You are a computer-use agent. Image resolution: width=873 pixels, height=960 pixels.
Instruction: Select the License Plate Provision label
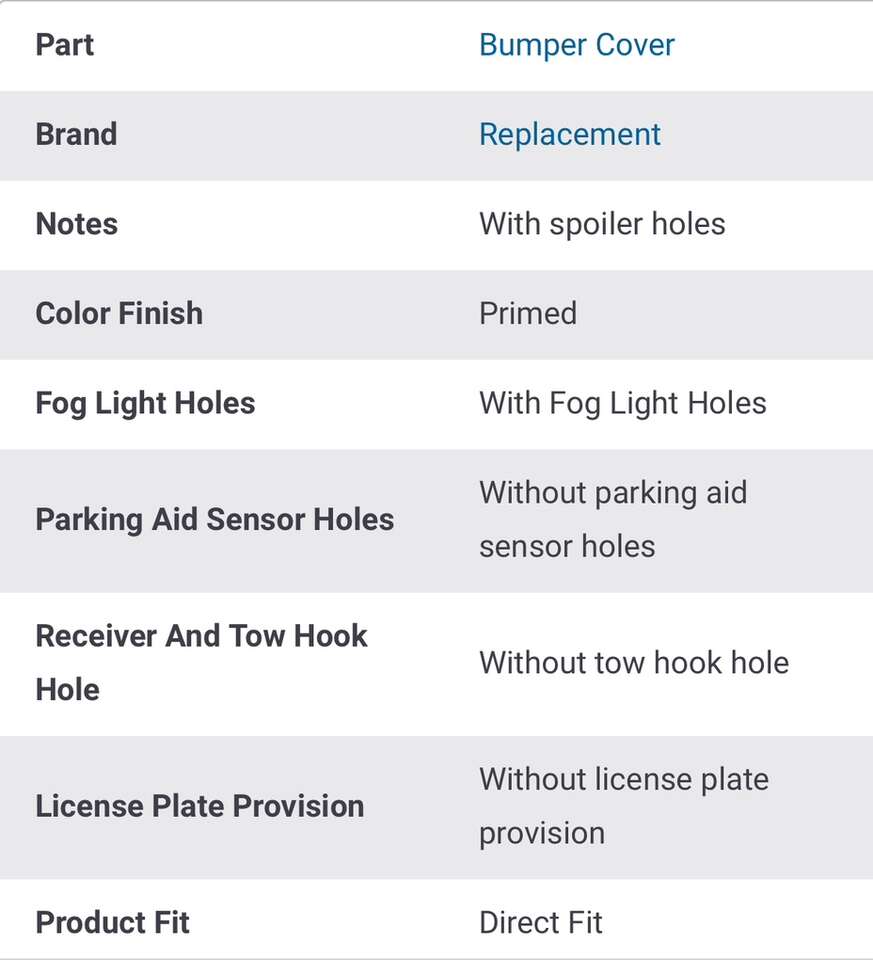pyautogui.click(x=199, y=807)
